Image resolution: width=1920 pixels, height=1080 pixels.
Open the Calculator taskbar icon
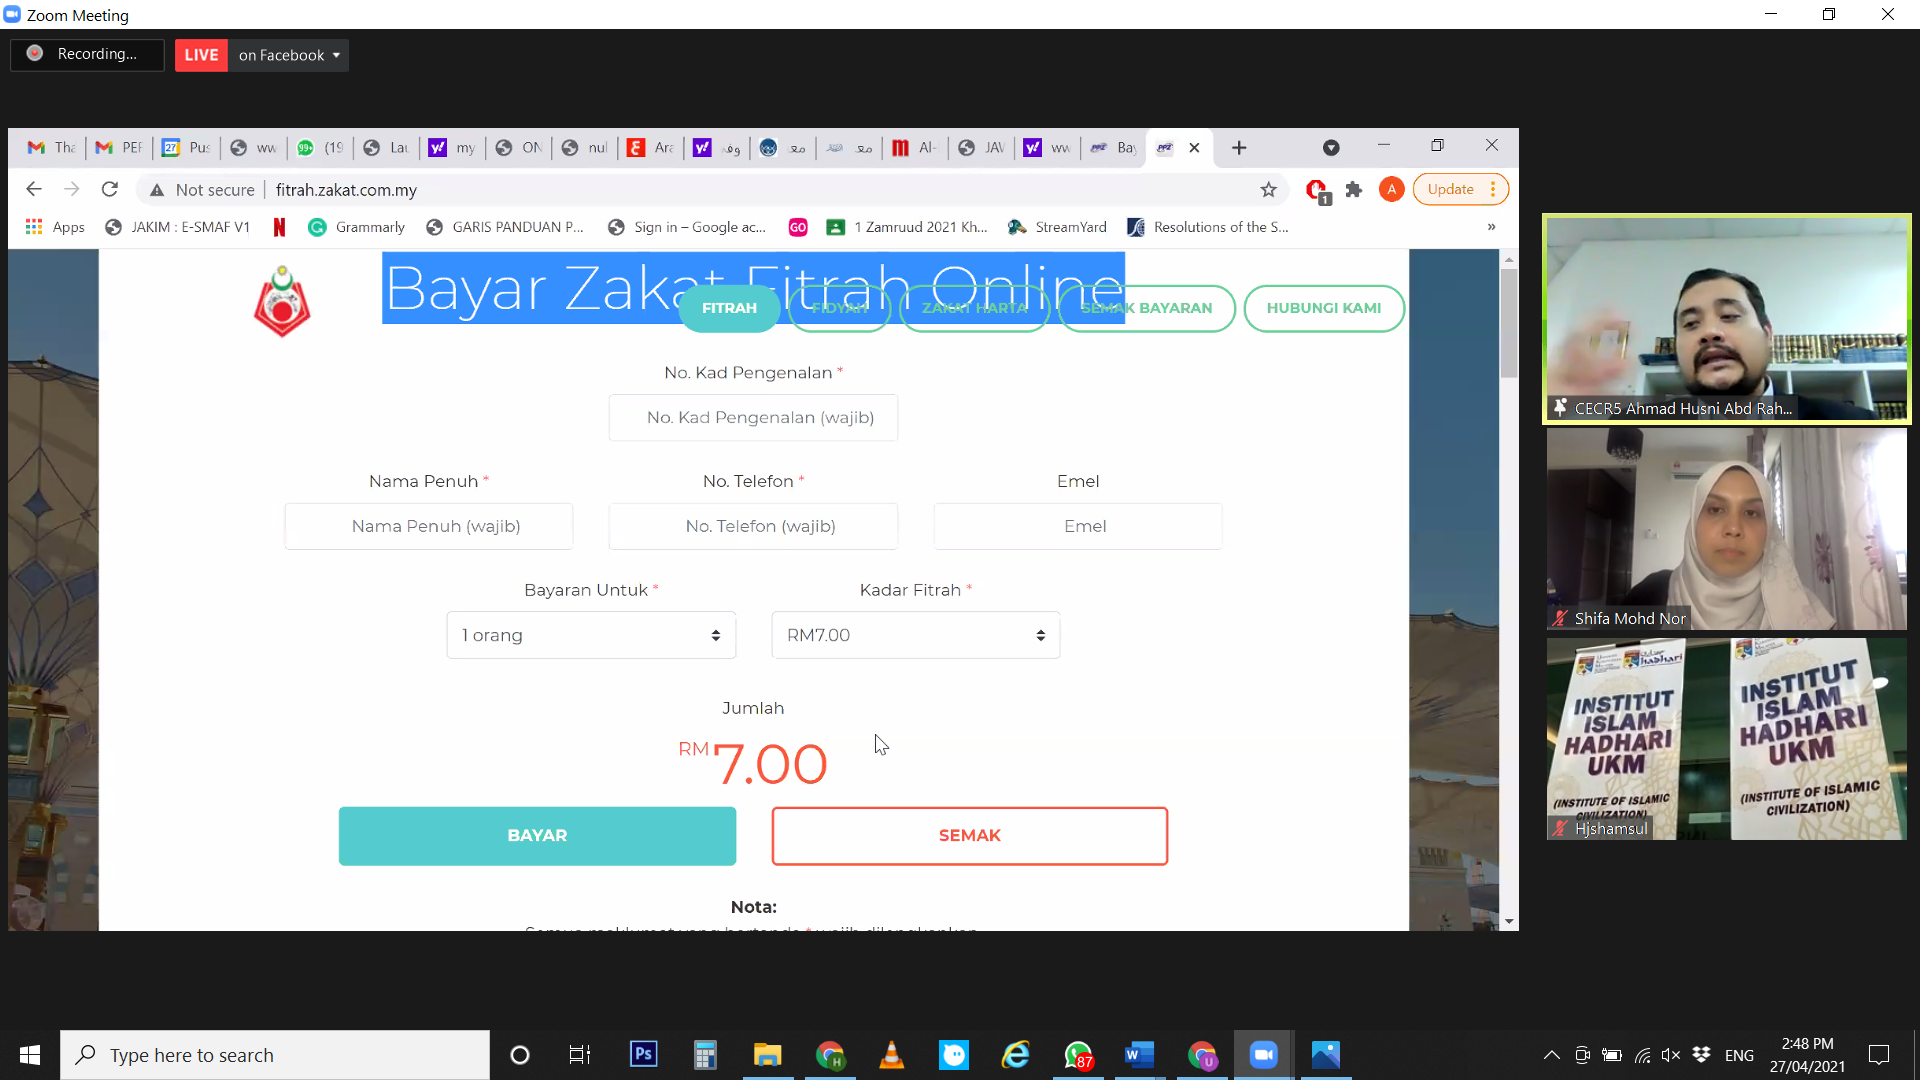click(705, 1055)
